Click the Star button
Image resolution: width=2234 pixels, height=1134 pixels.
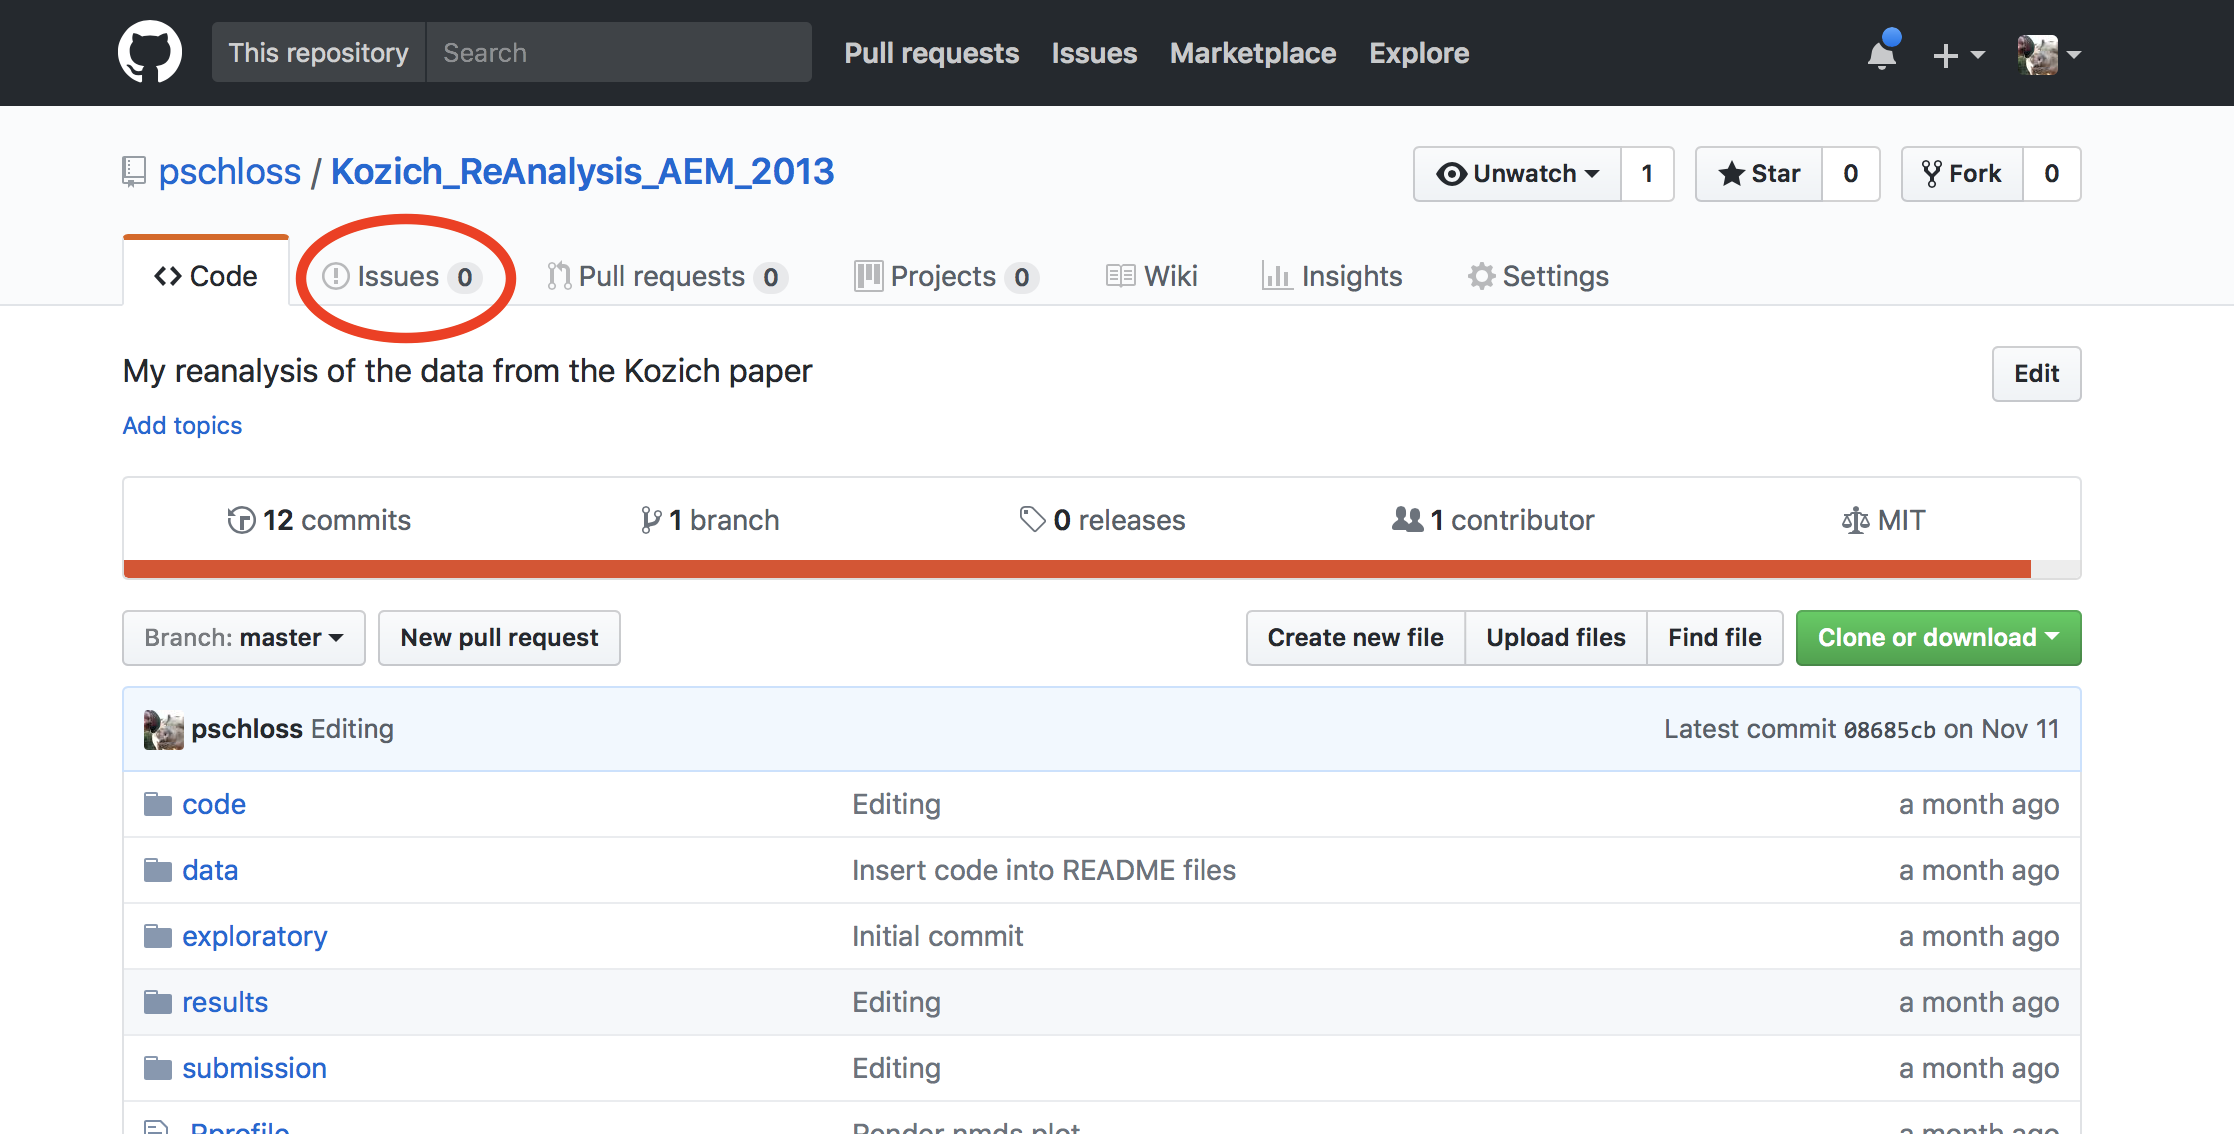click(1759, 174)
